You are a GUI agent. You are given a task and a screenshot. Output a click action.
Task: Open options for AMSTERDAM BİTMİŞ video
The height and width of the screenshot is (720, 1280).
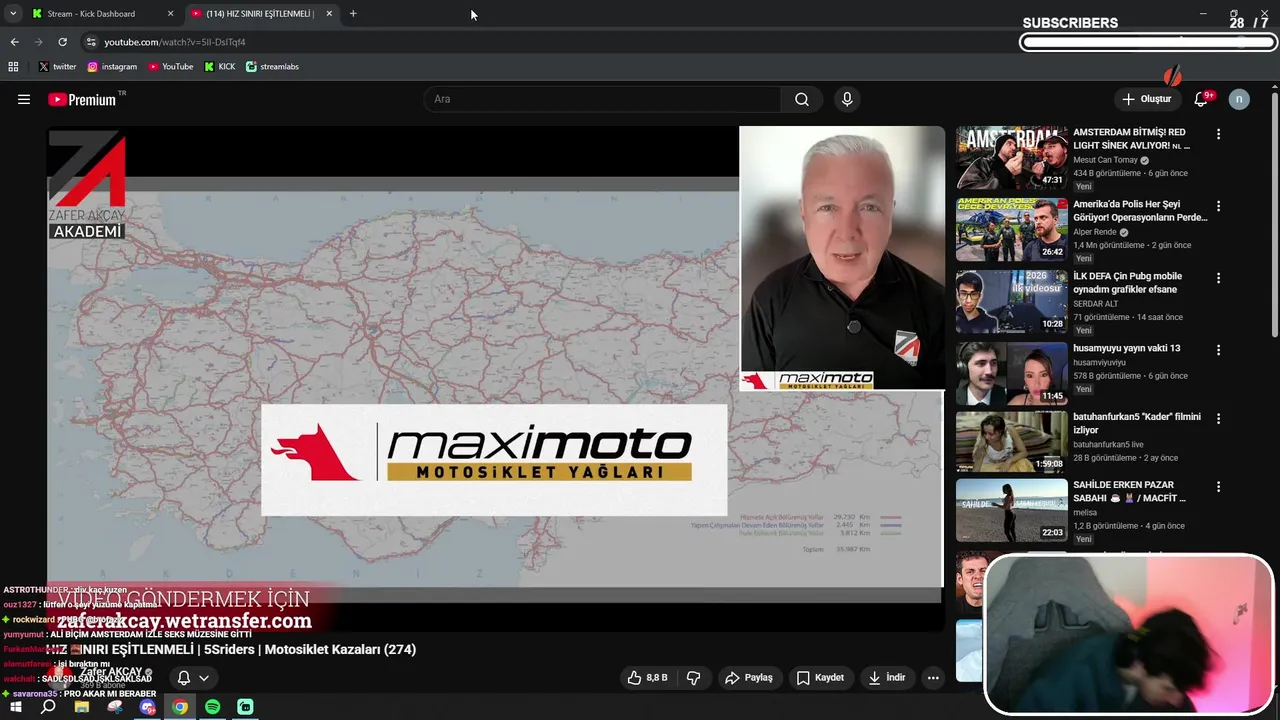tap(1218, 134)
